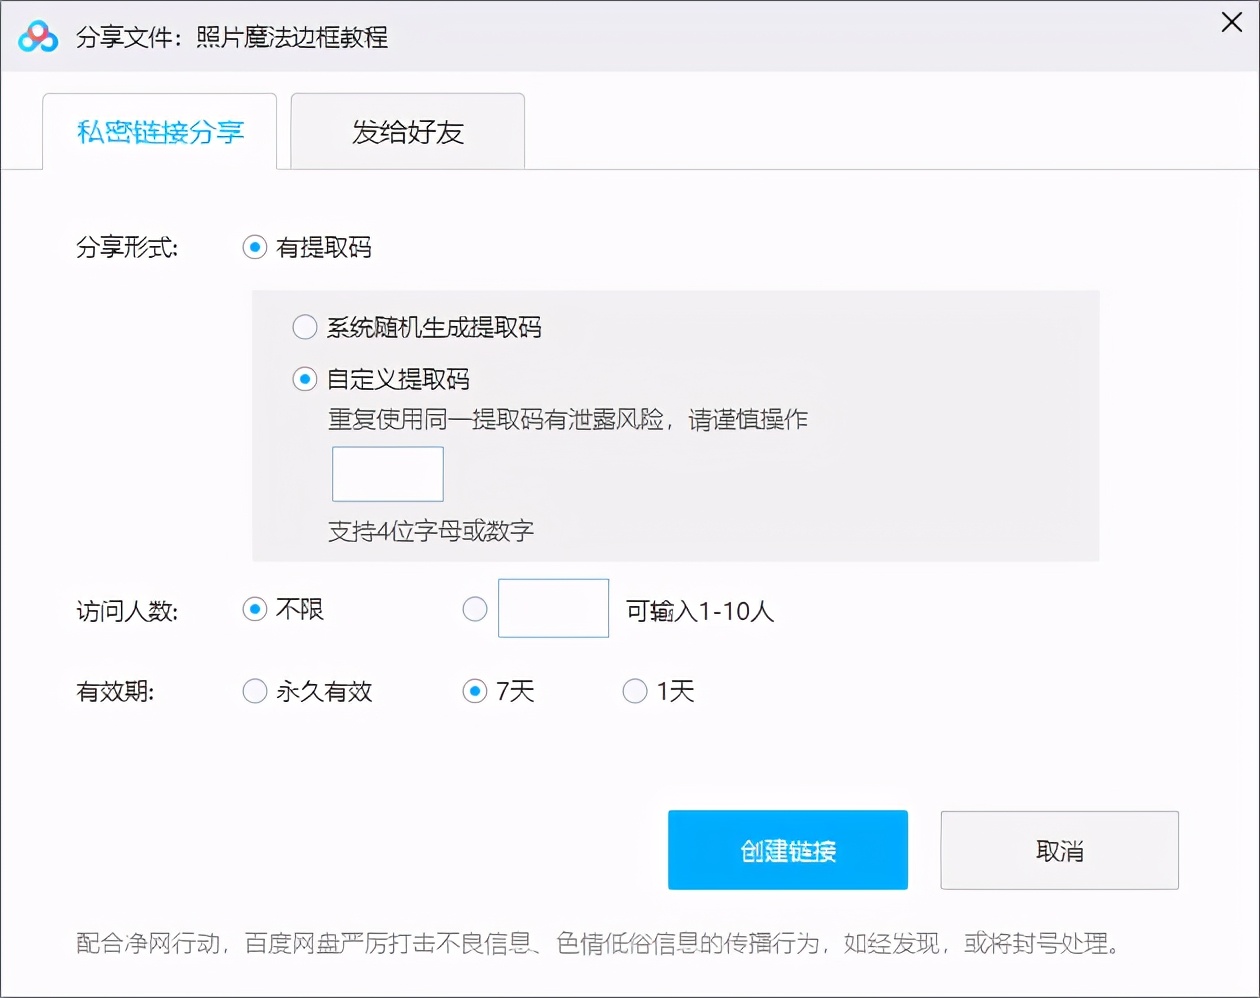Open the 发给好友 tab

pos(407,132)
